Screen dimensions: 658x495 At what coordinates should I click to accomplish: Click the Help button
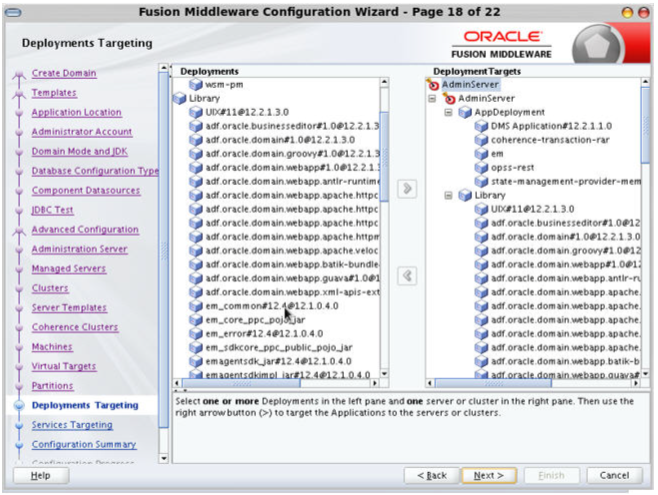(x=41, y=475)
